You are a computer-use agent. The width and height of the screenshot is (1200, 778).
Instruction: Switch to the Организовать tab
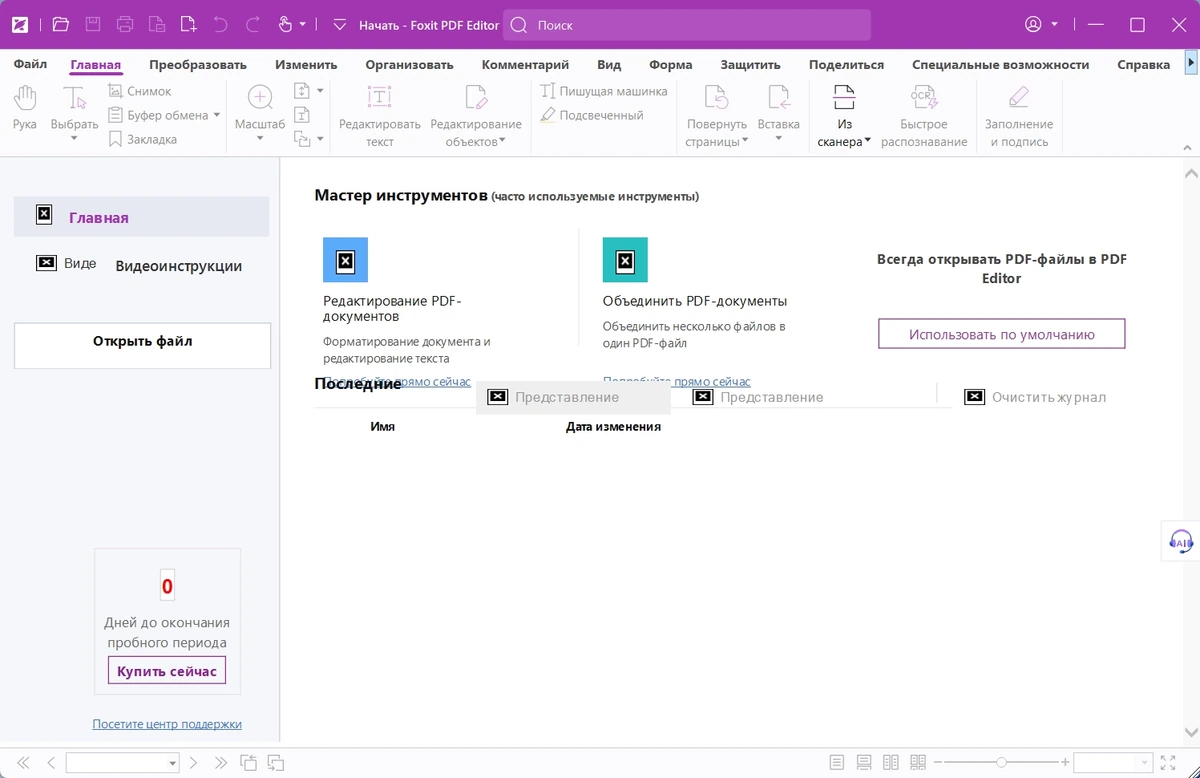(x=409, y=64)
